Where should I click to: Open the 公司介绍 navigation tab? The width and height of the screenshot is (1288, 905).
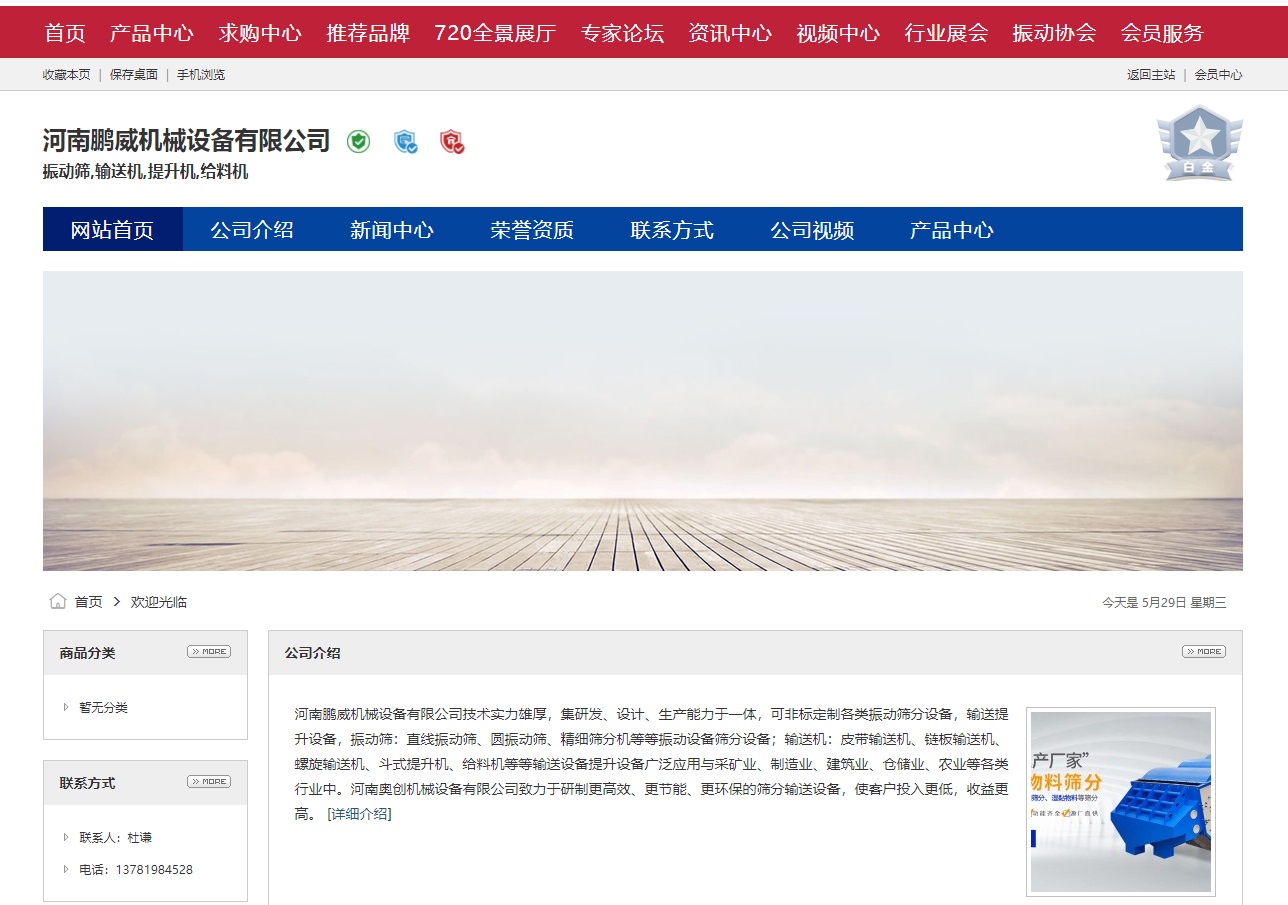point(252,230)
